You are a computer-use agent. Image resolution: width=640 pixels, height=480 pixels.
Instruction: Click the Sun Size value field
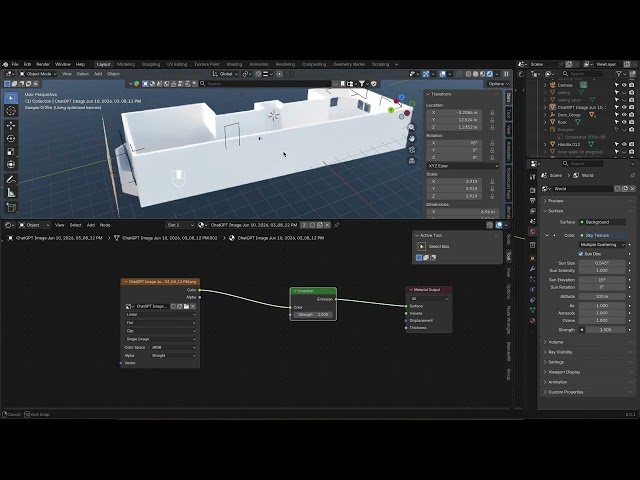coord(602,263)
